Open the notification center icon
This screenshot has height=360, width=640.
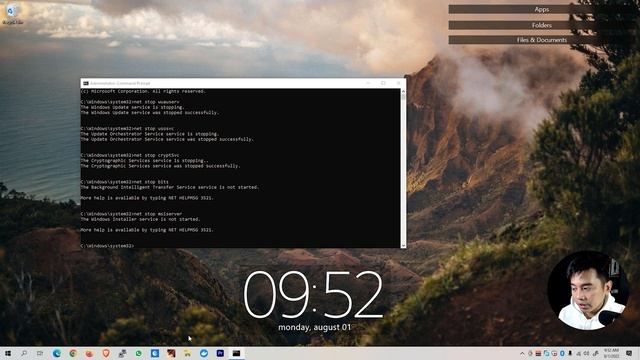pyautogui.click(x=629, y=353)
